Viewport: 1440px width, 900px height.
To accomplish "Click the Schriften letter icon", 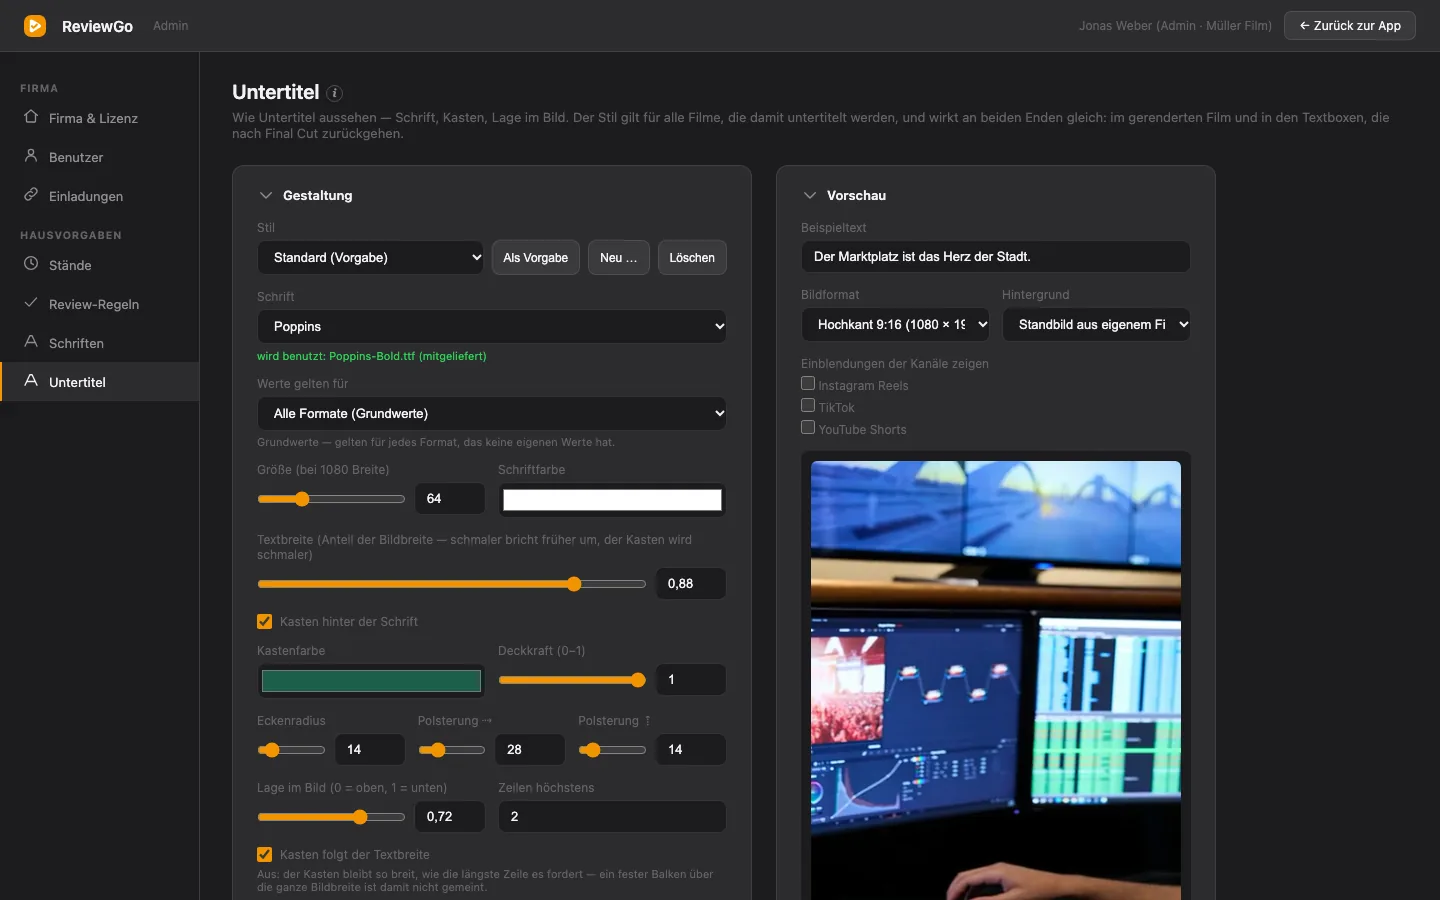I will [x=31, y=342].
